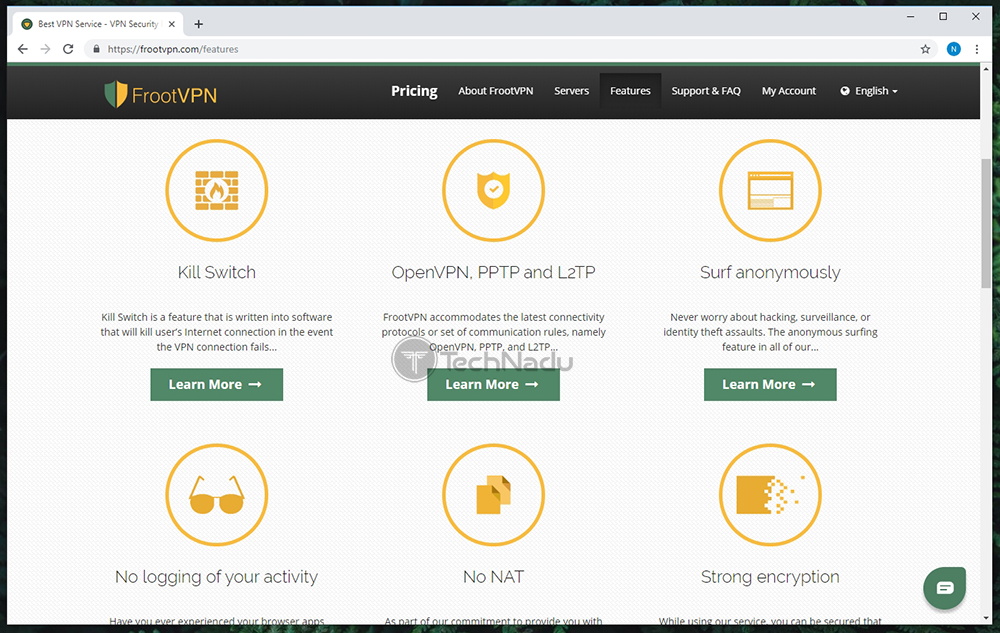Go forward with the browser arrow
This screenshot has width=1000, height=633.
(45, 49)
